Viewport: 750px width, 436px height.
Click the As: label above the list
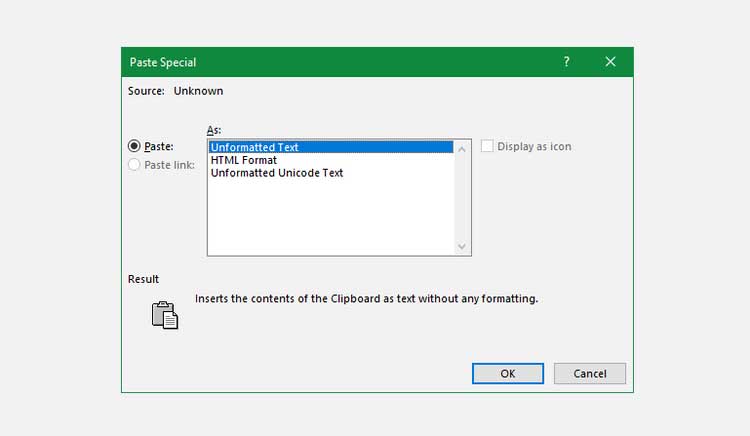(x=213, y=130)
